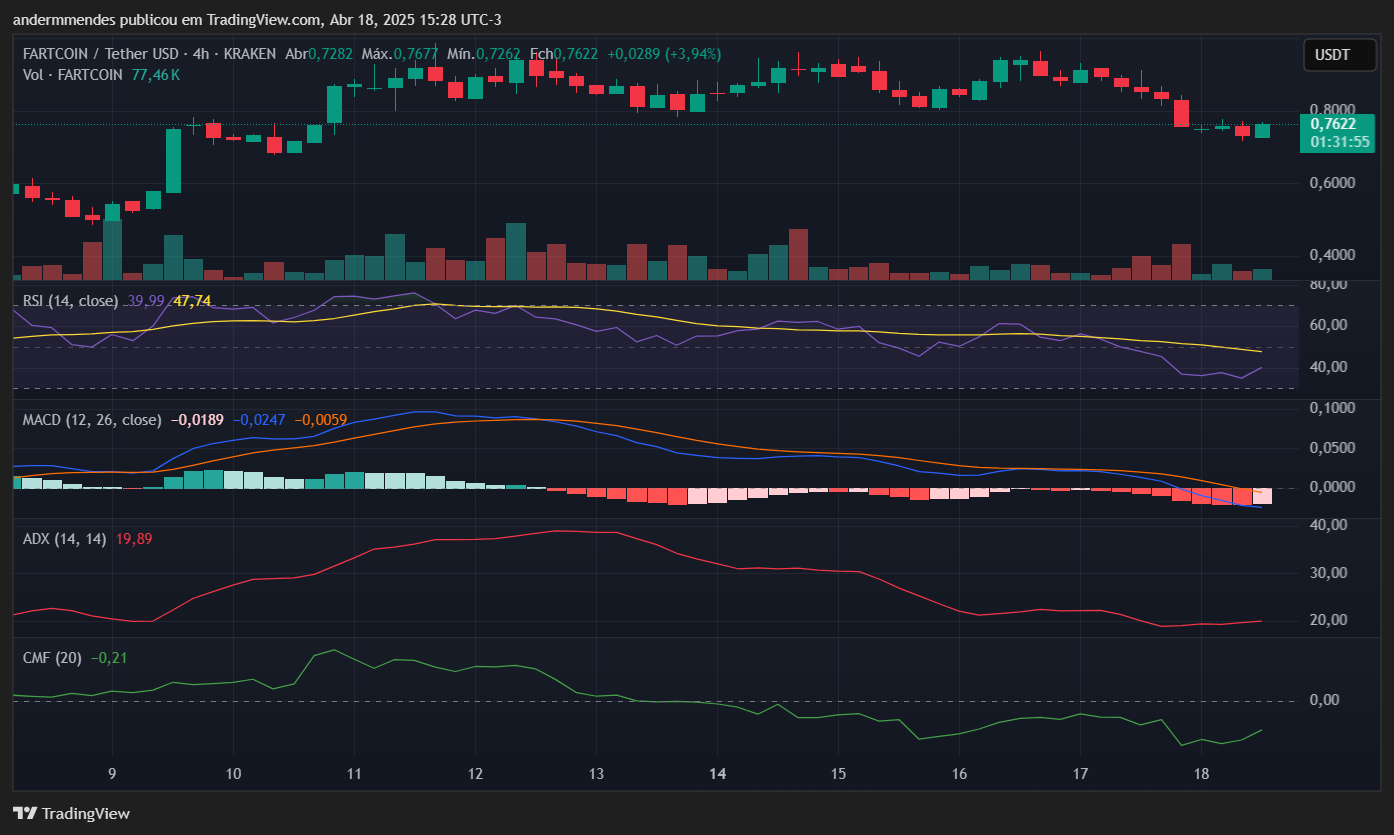The height and width of the screenshot is (835, 1394).
Task: Click date 14 on the time axis
Action: click(x=717, y=774)
